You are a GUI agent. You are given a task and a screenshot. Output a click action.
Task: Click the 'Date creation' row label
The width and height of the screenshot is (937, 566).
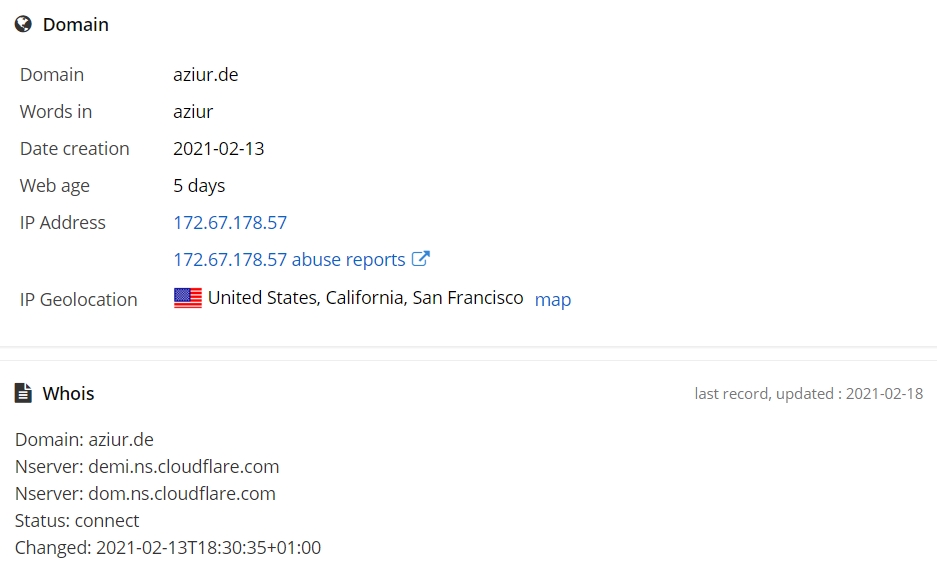tap(75, 149)
